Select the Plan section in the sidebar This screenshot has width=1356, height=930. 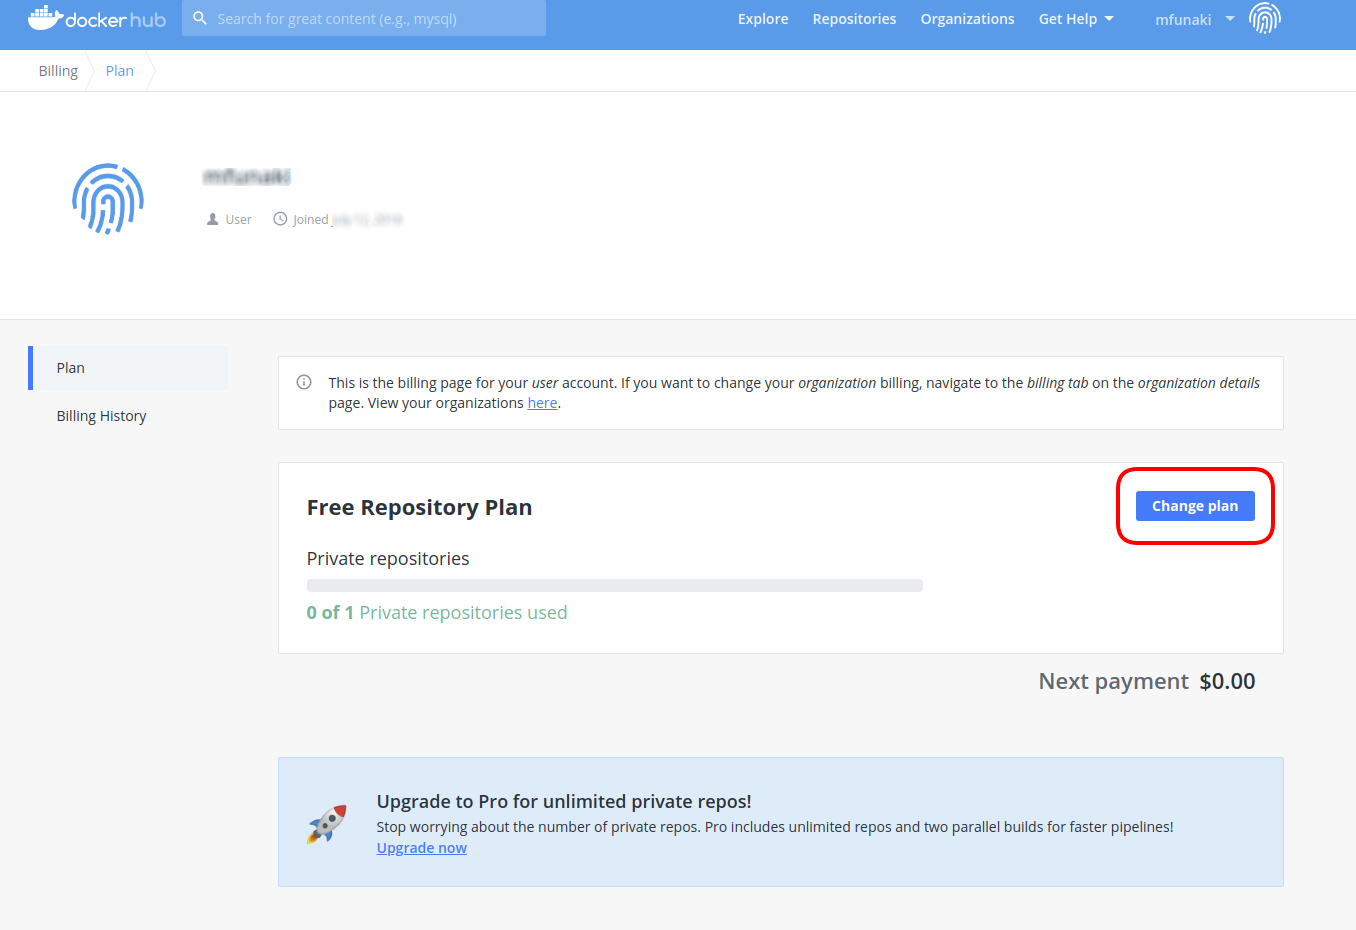[x=70, y=367]
